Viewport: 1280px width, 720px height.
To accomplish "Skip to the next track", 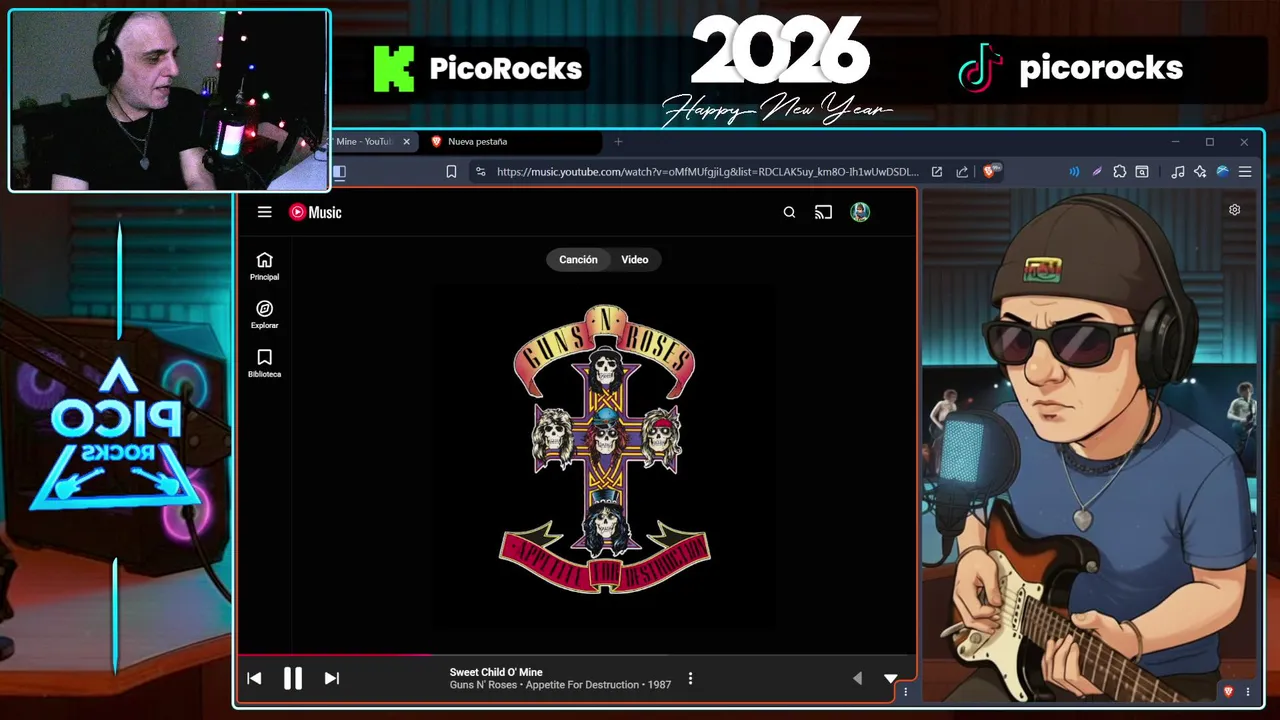I will coord(332,678).
